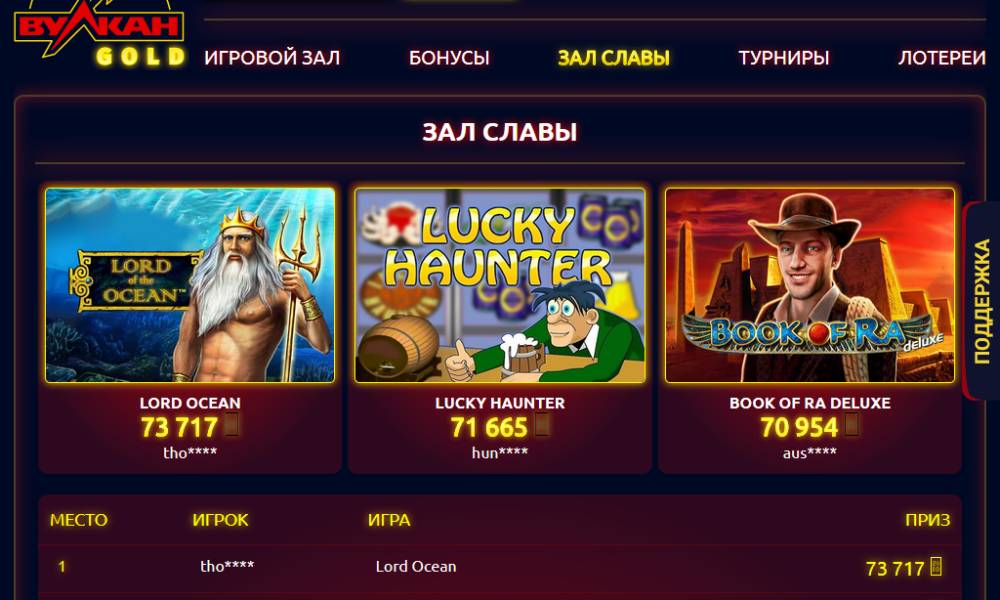Click the BOOK OF RA DELUXE title
The height and width of the screenshot is (600, 1000).
click(x=810, y=403)
